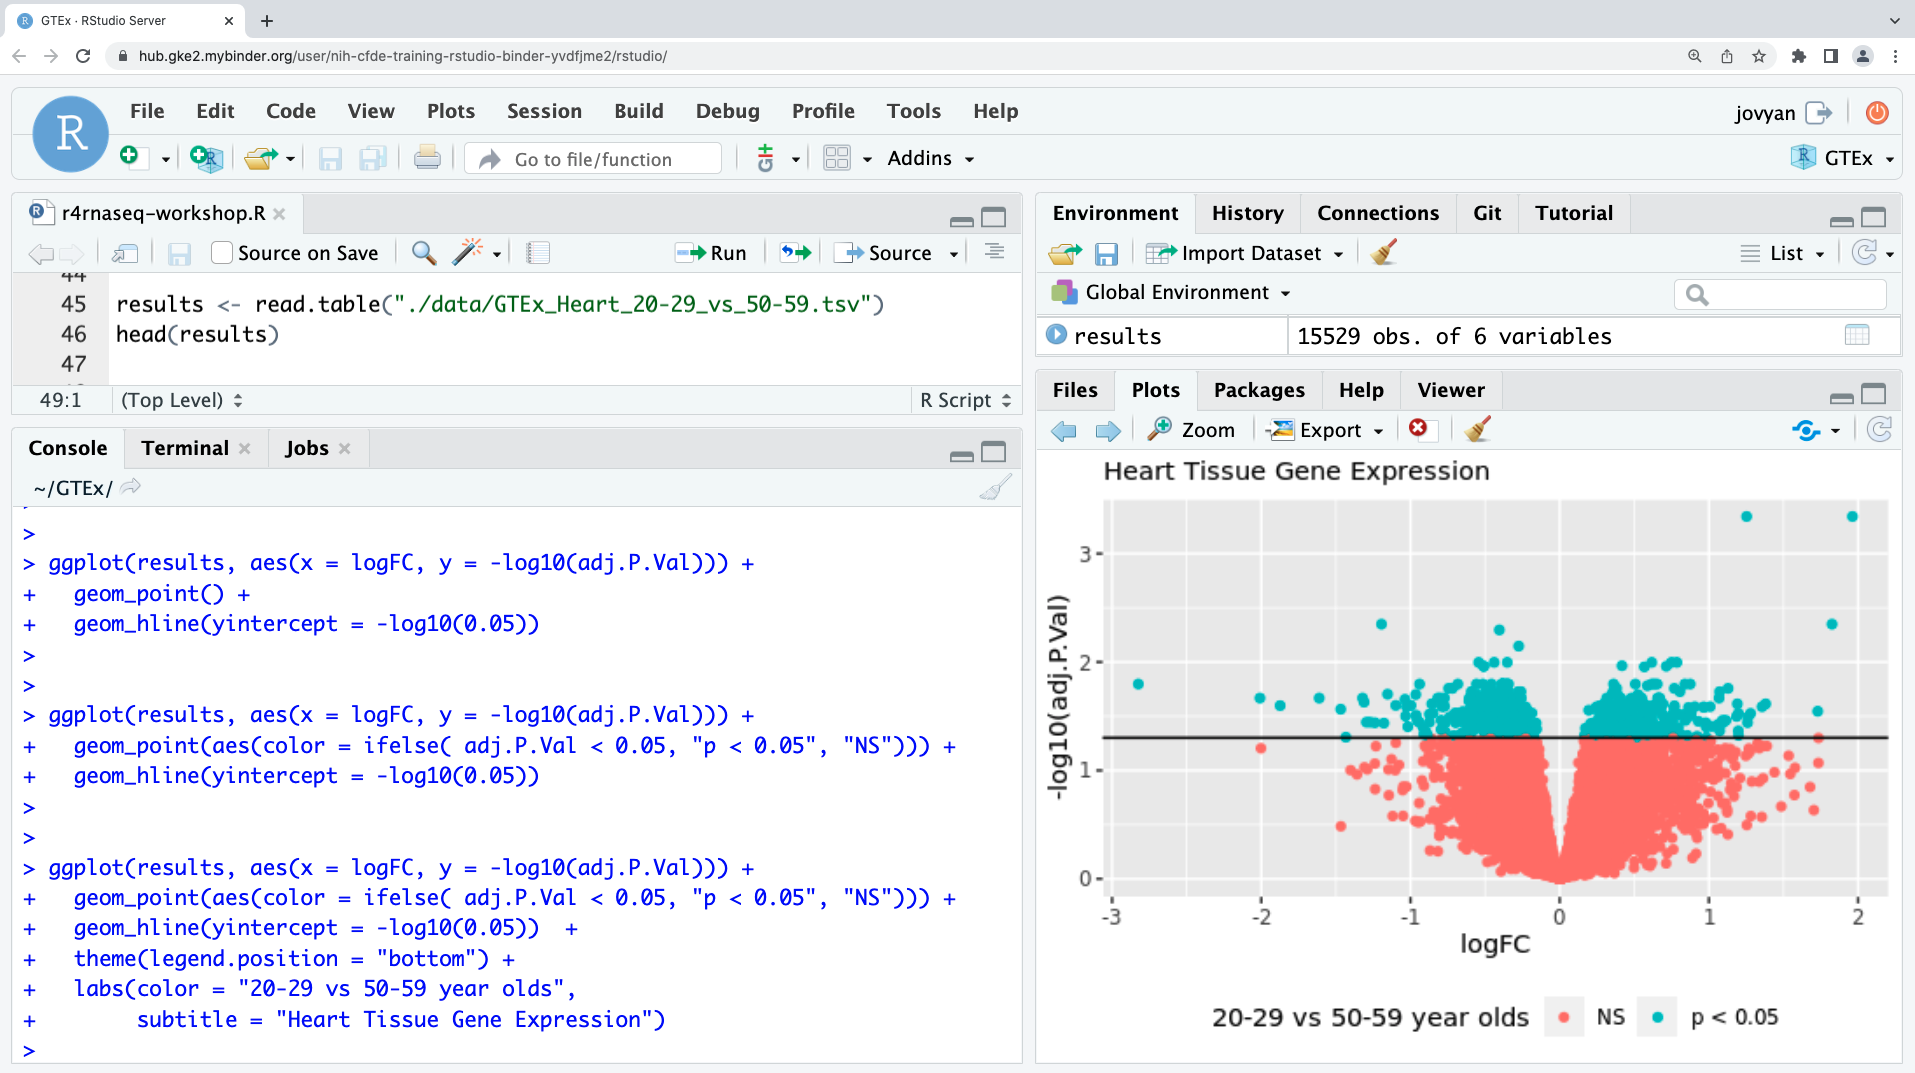This screenshot has height=1073, width=1915.
Task: Open the Export plot dropdown
Action: point(1325,431)
